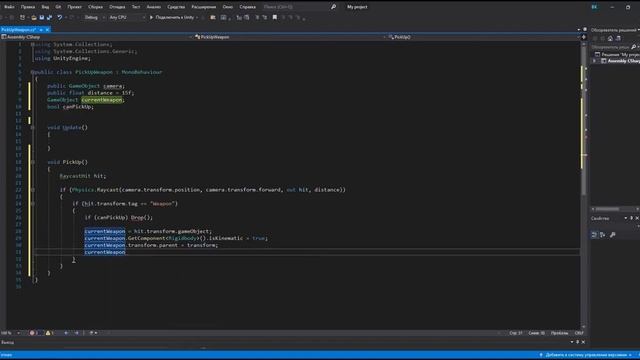
Task: Open the Assembly-CSharp project dropdown
Action: [x=96, y=37]
